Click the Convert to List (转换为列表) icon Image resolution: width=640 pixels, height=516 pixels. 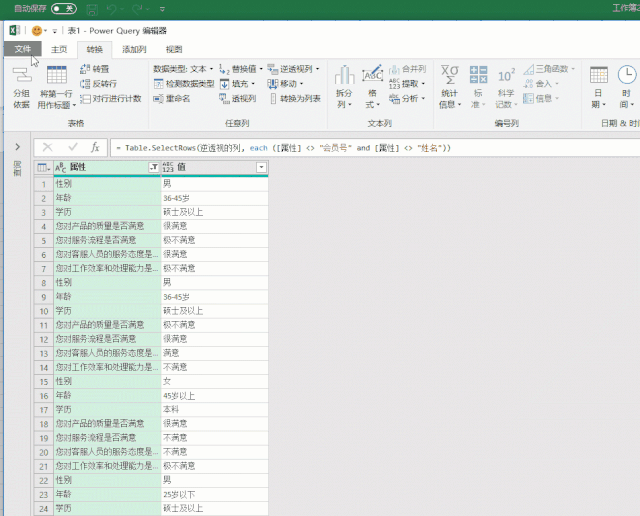pyautogui.click(x=273, y=99)
